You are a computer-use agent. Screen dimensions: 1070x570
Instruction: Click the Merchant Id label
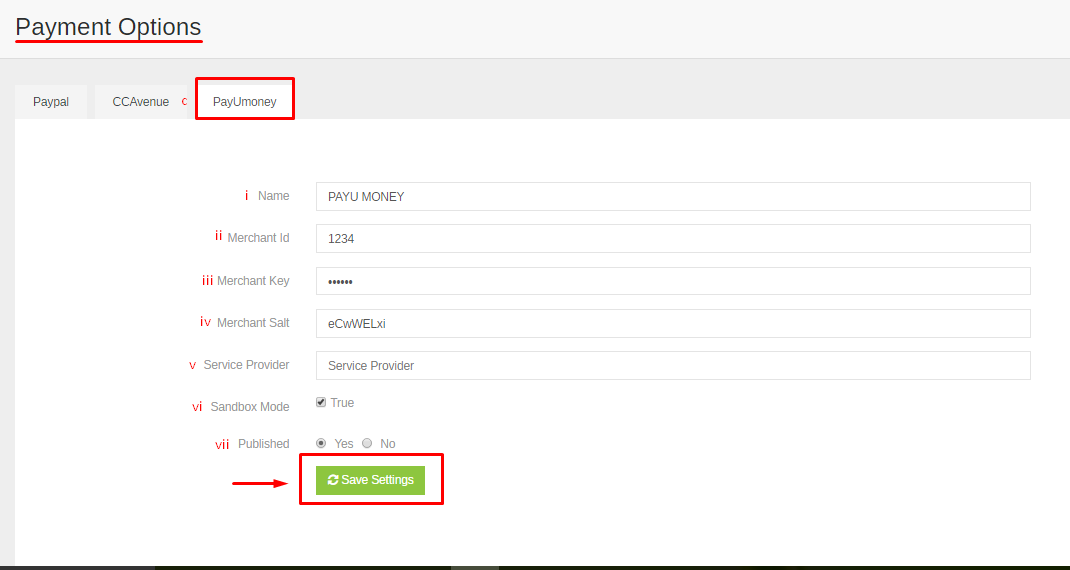pyautogui.click(x=259, y=238)
